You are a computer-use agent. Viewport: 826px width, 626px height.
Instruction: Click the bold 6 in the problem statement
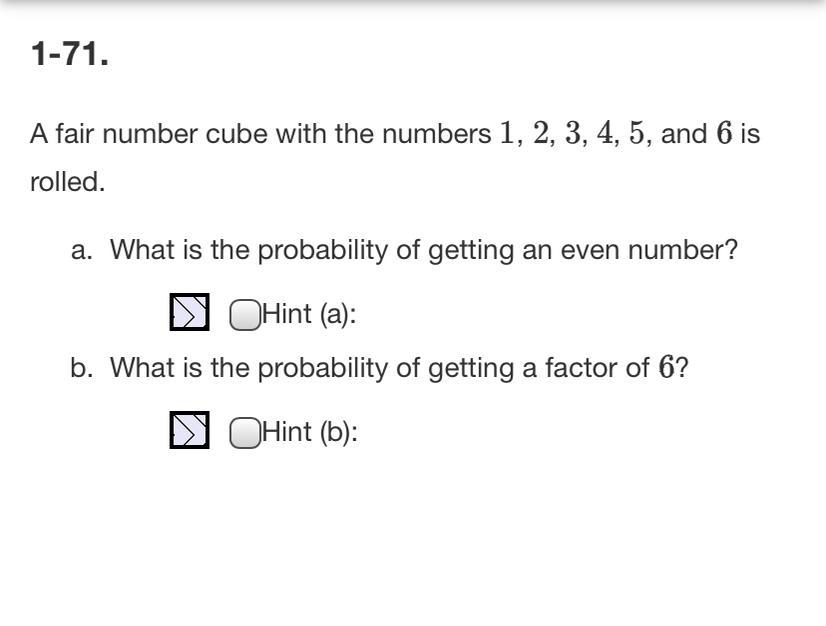724,132
